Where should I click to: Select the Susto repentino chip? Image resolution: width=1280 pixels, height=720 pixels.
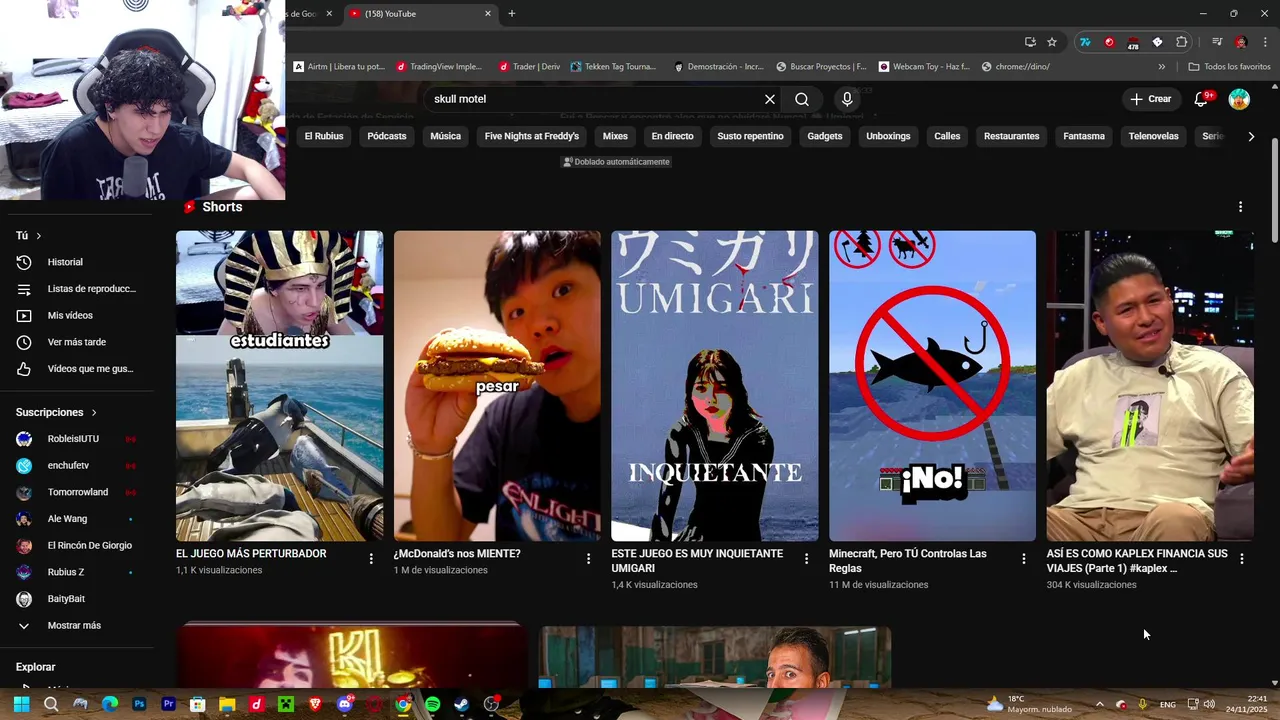coord(750,136)
